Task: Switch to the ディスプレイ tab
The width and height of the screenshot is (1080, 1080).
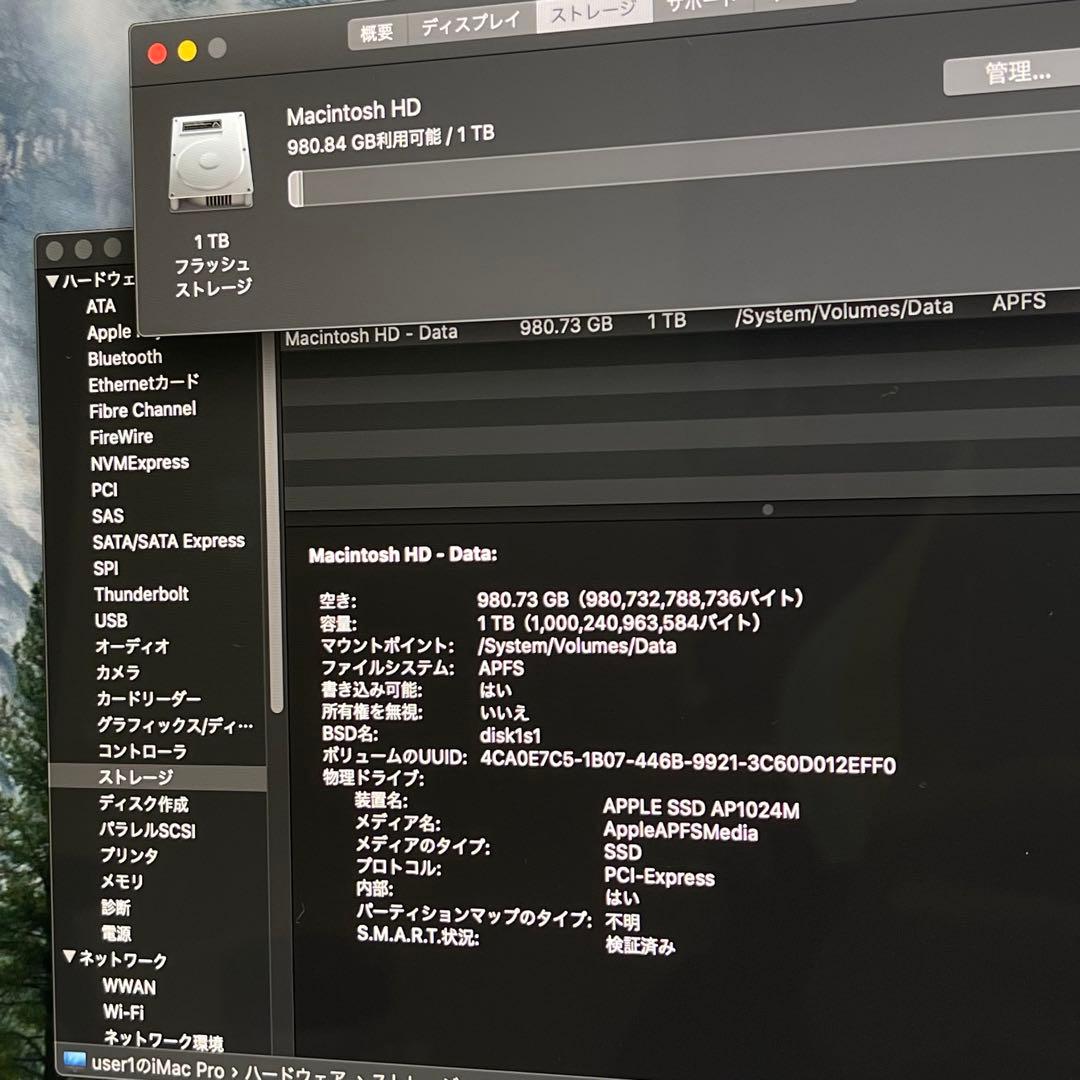Action: 471,23
